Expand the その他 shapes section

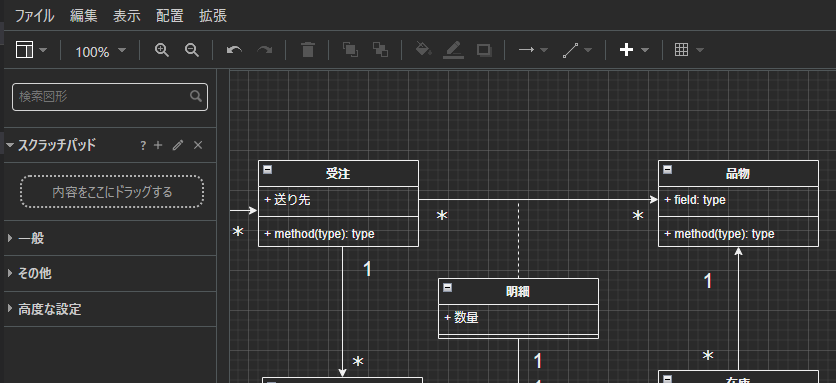110,274
